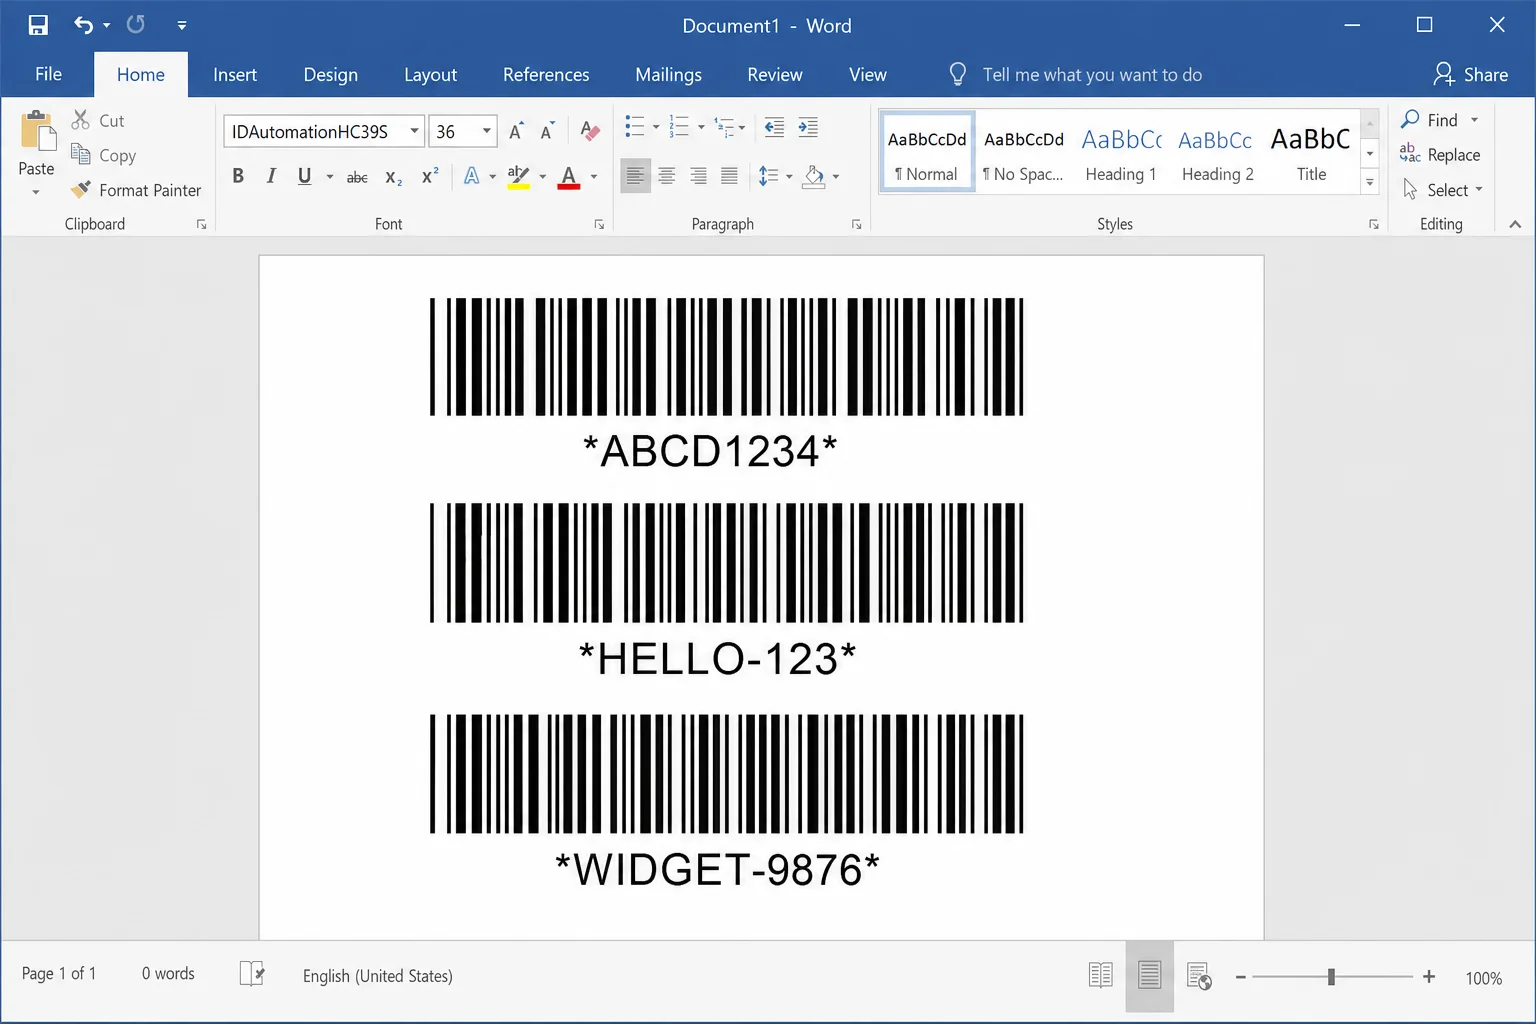Viewport: 1536px width, 1024px height.
Task: Toggle subscript formatting
Action: (x=394, y=178)
